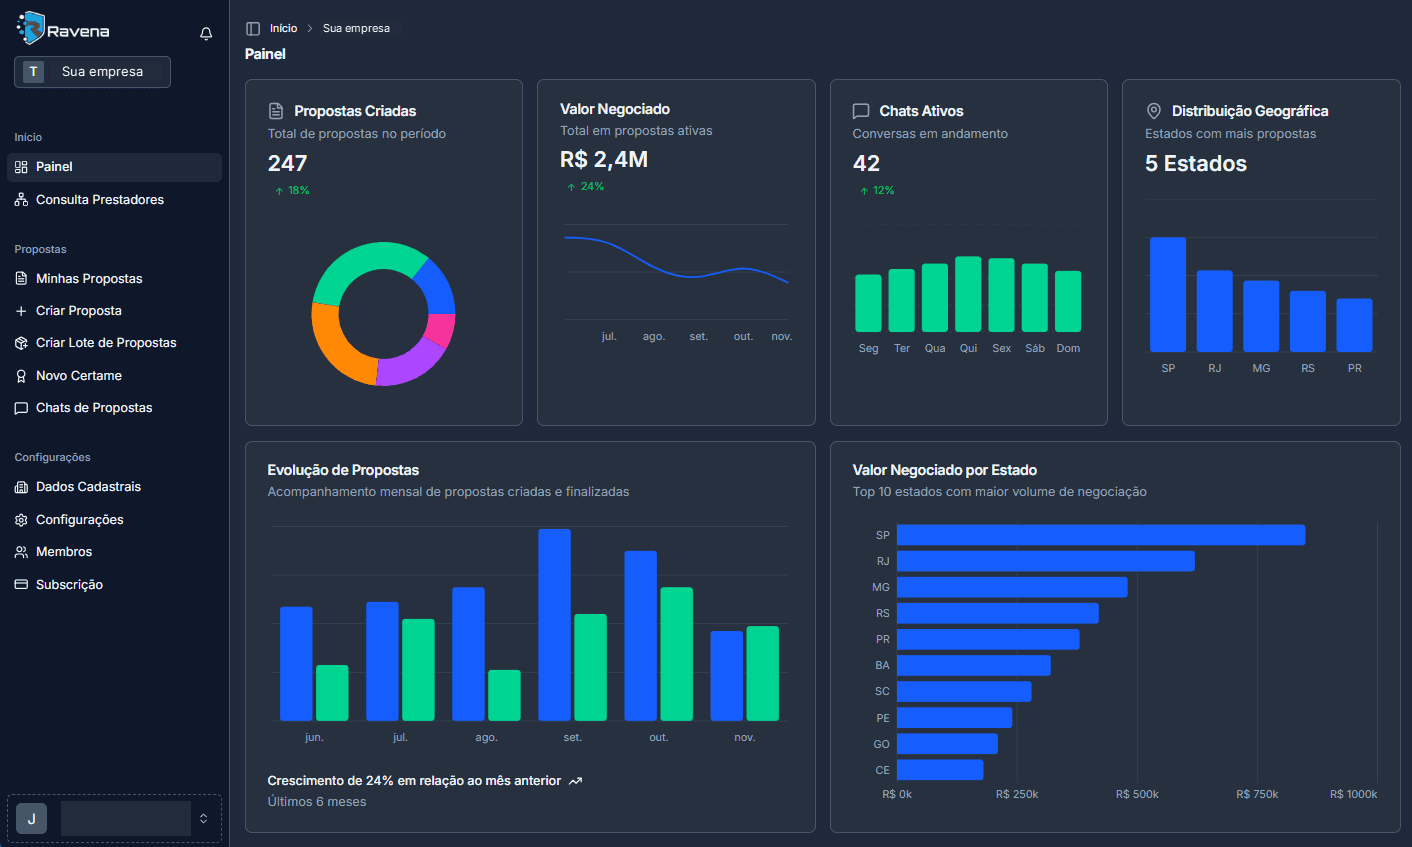
Task: Click the Configurações gear icon
Action: coord(21,520)
